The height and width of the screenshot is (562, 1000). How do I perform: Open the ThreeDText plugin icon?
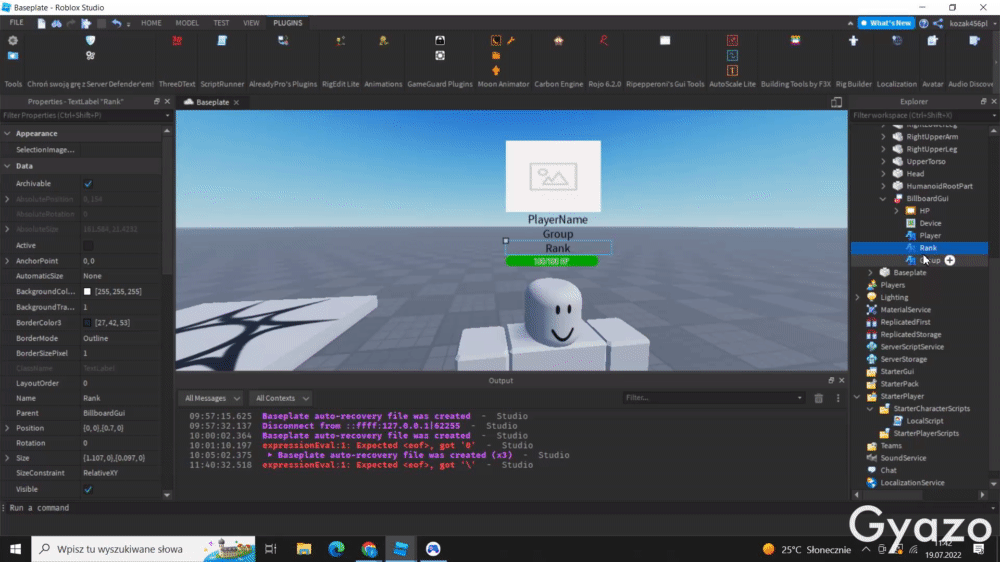pyautogui.click(x=177, y=41)
